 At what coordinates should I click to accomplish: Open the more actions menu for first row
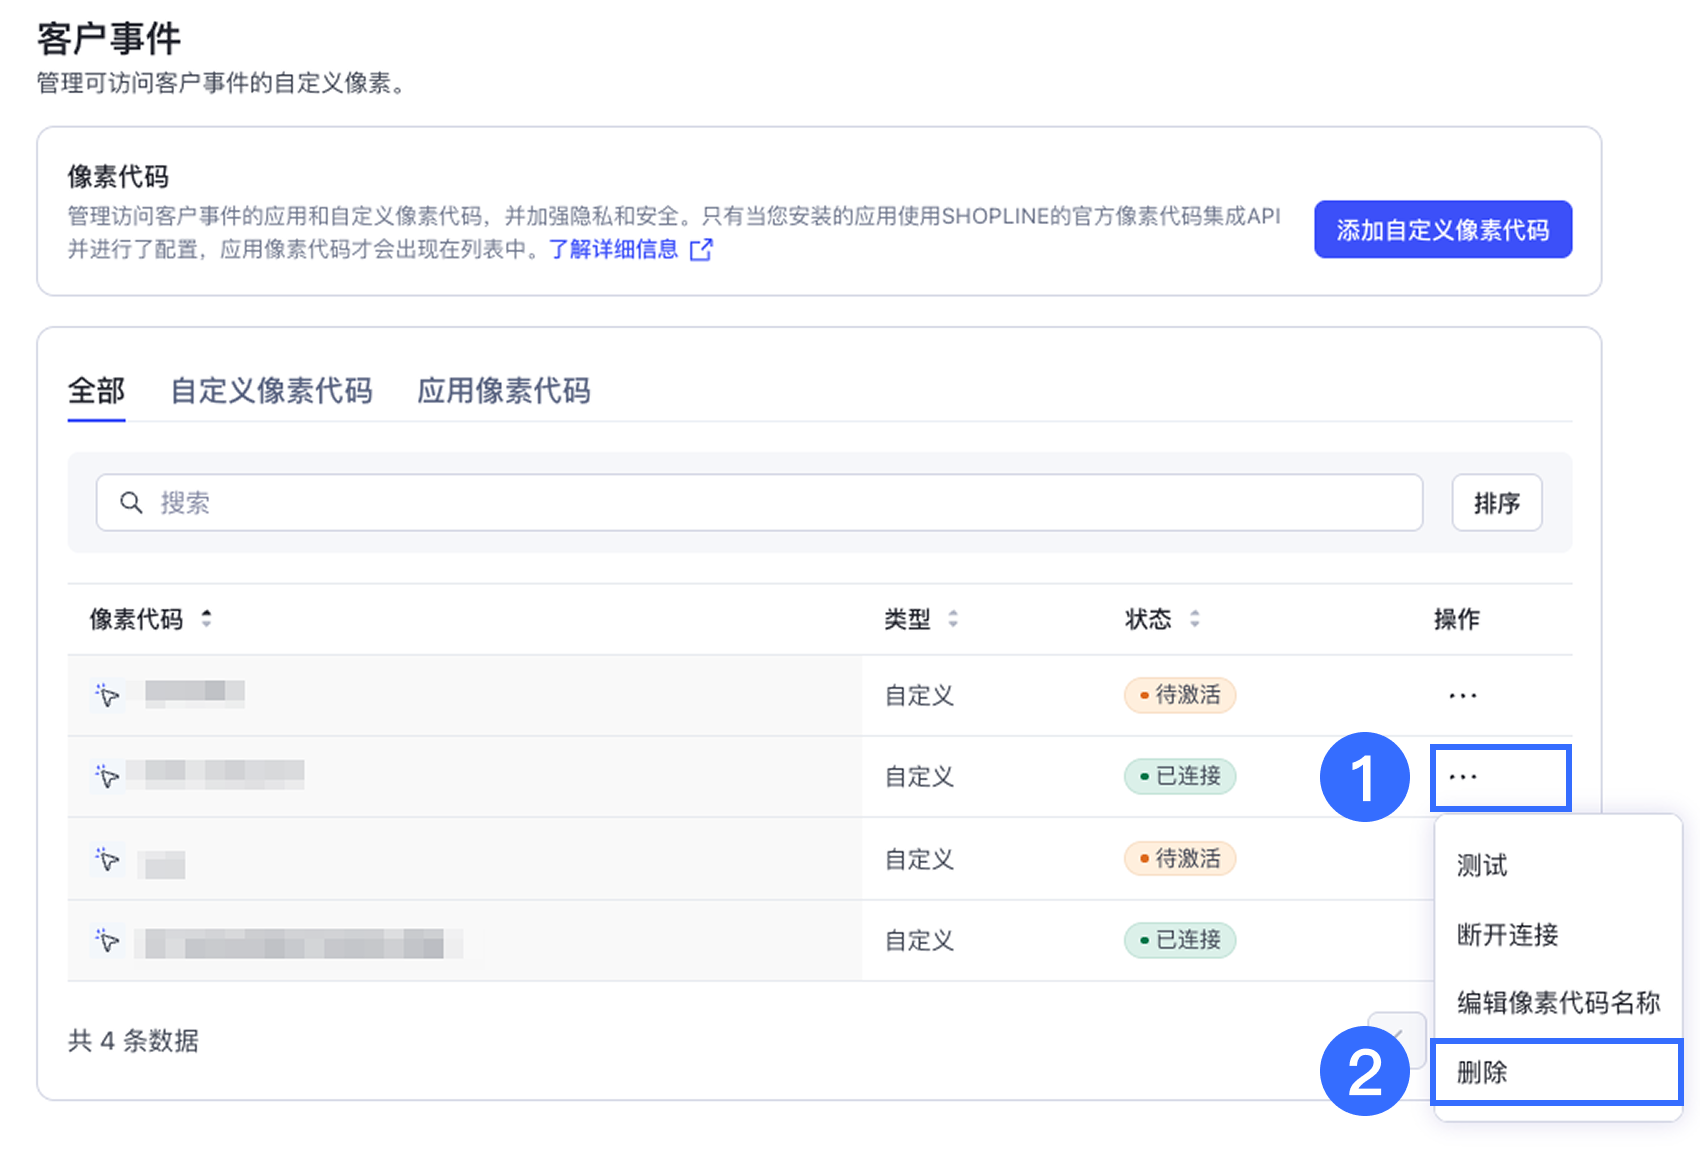coord(1462,696)
